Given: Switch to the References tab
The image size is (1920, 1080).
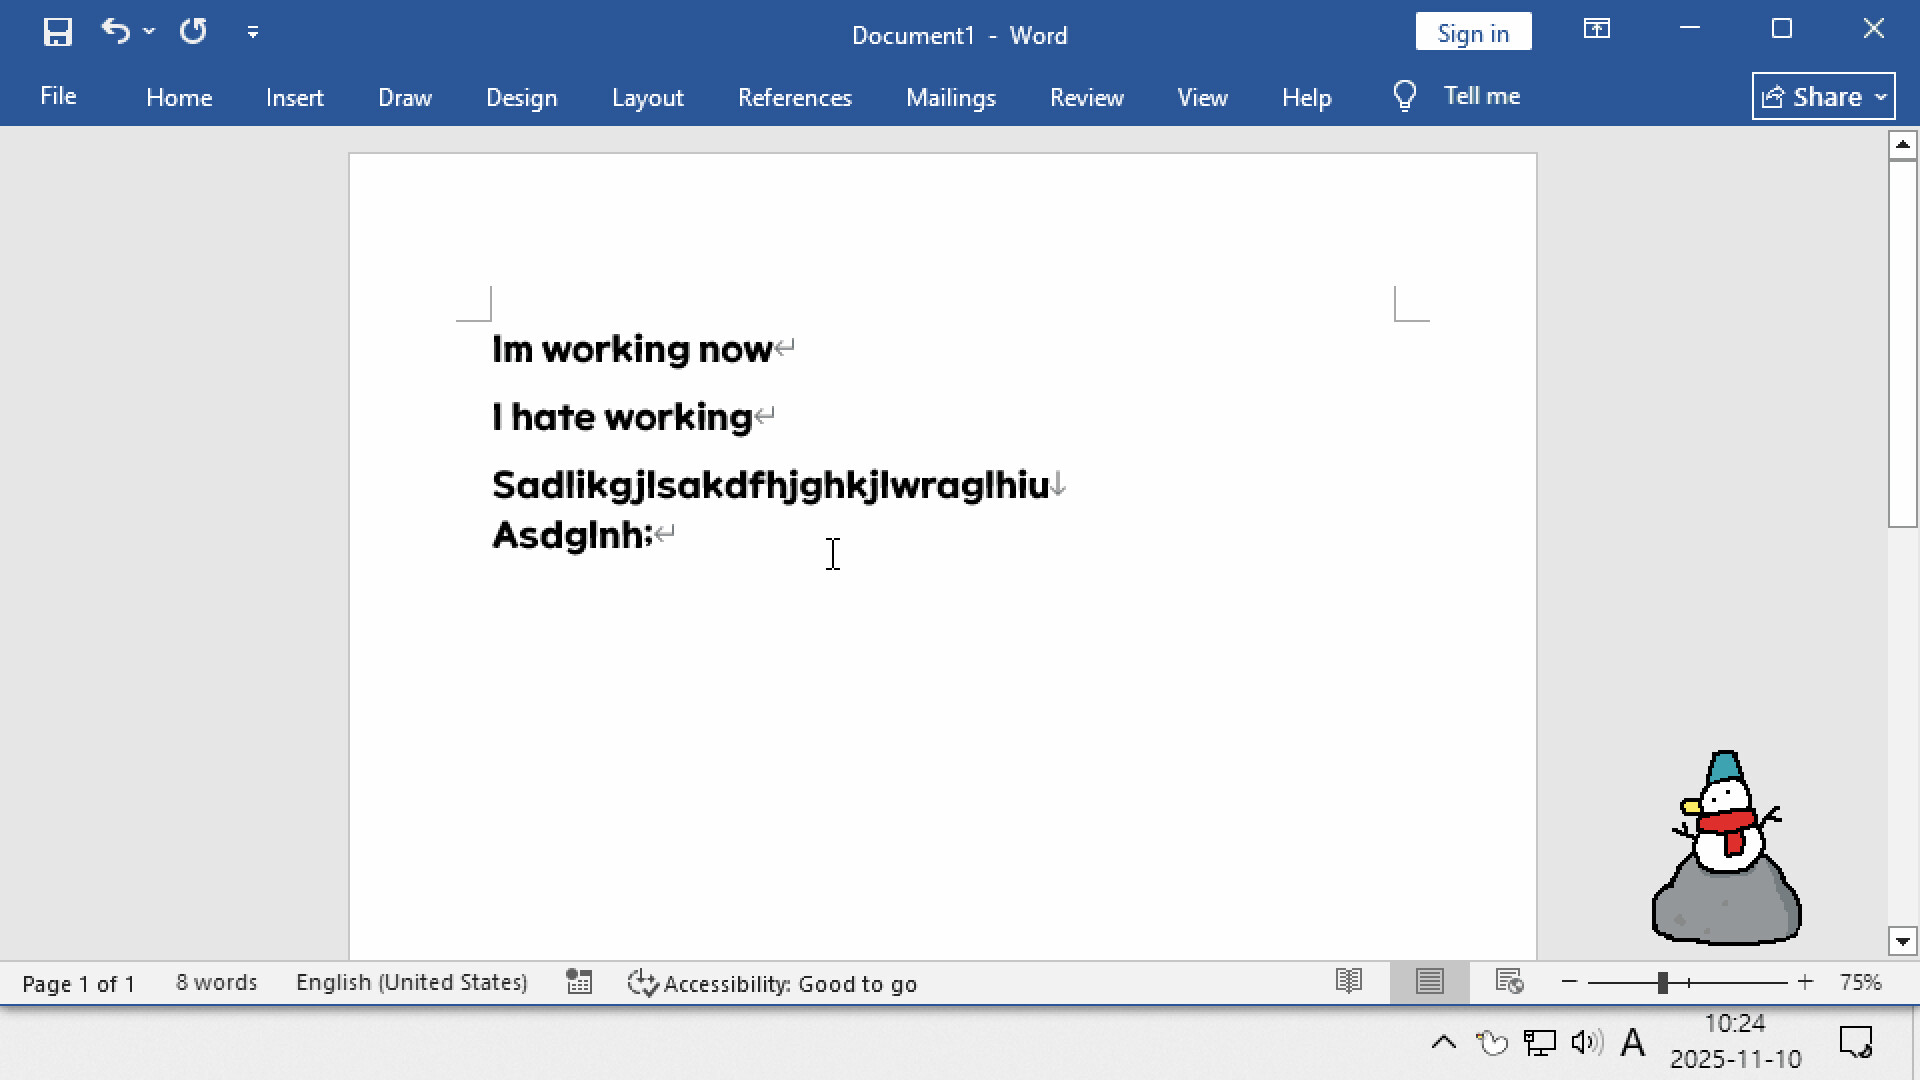Looking at the screenshot, I should 795,97.
